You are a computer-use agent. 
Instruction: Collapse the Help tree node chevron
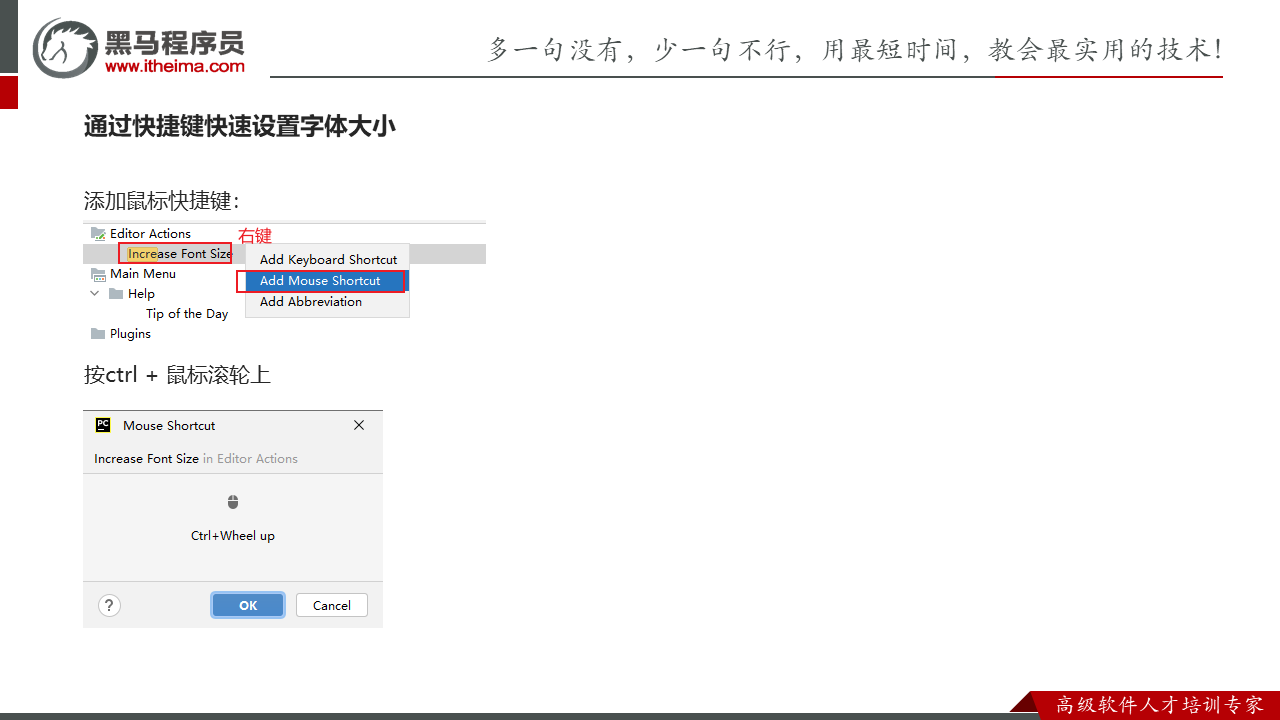95,294
